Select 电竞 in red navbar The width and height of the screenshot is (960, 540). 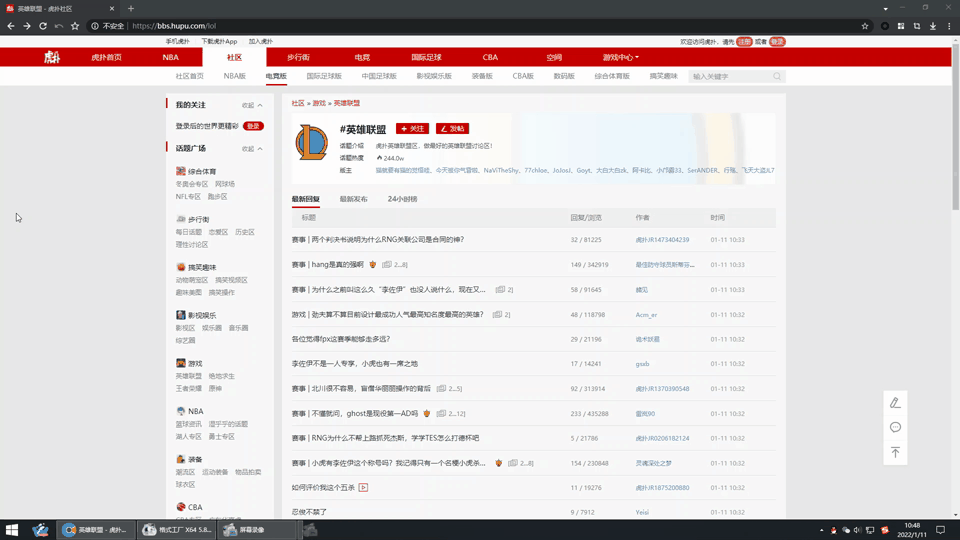click(x=362, y=57)
